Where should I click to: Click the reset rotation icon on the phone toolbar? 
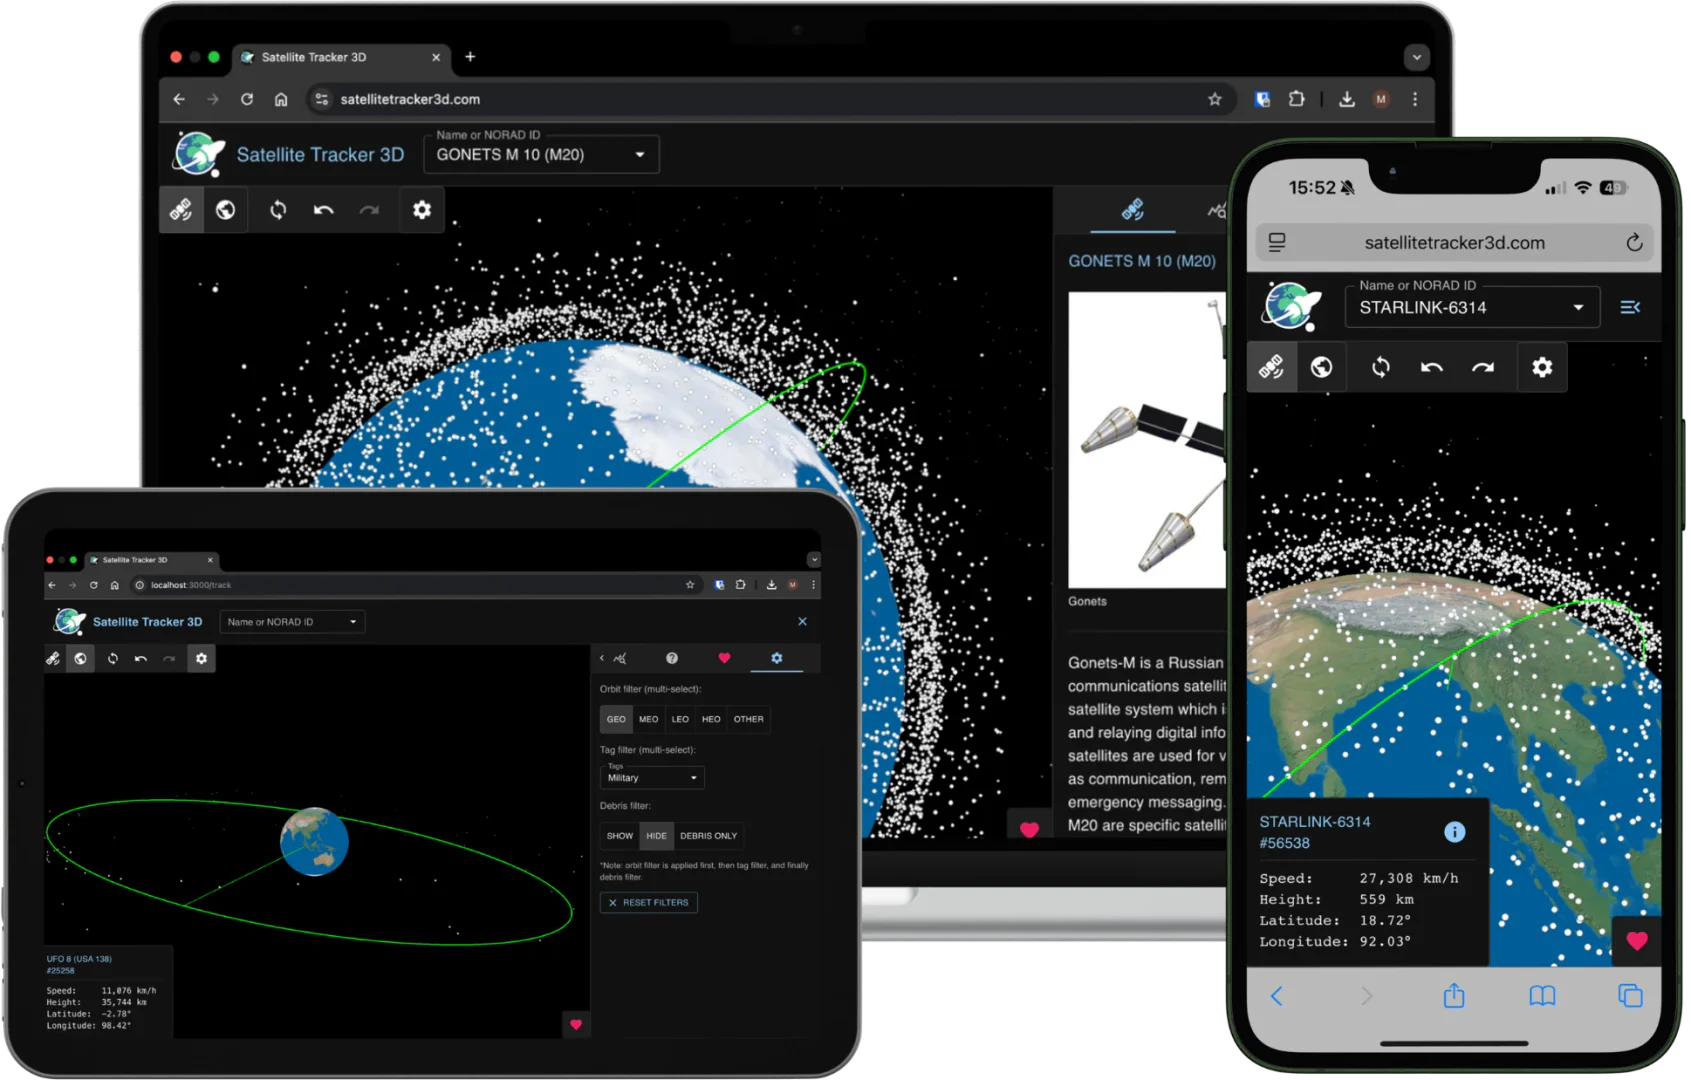tap(1380, 367)
